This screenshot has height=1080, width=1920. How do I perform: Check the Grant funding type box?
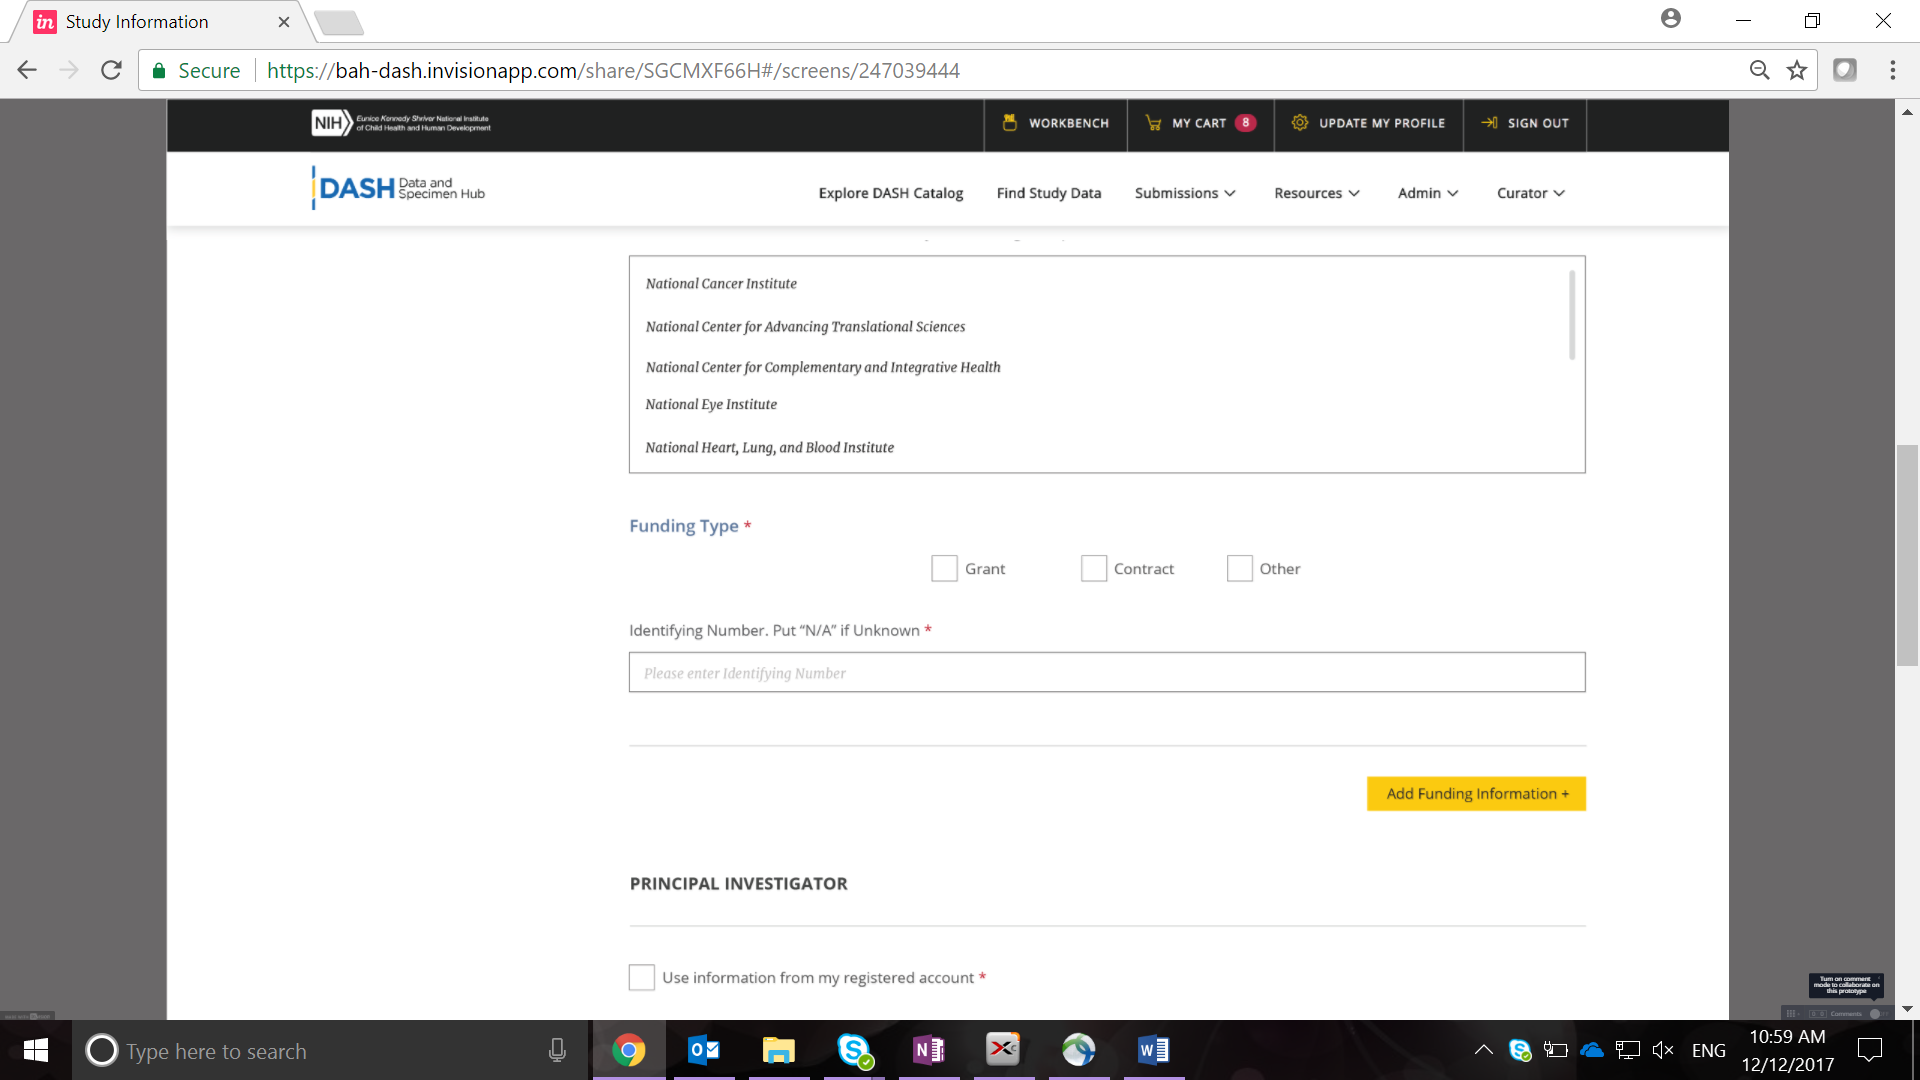pos(944,569)
